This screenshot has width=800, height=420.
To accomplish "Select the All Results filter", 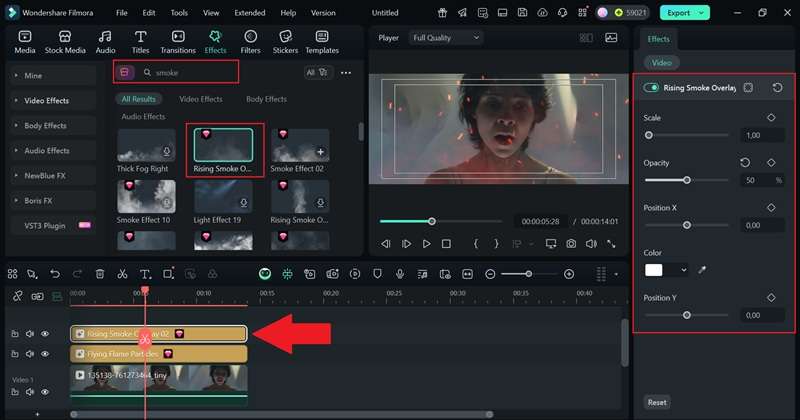I will tap(138, 99).
